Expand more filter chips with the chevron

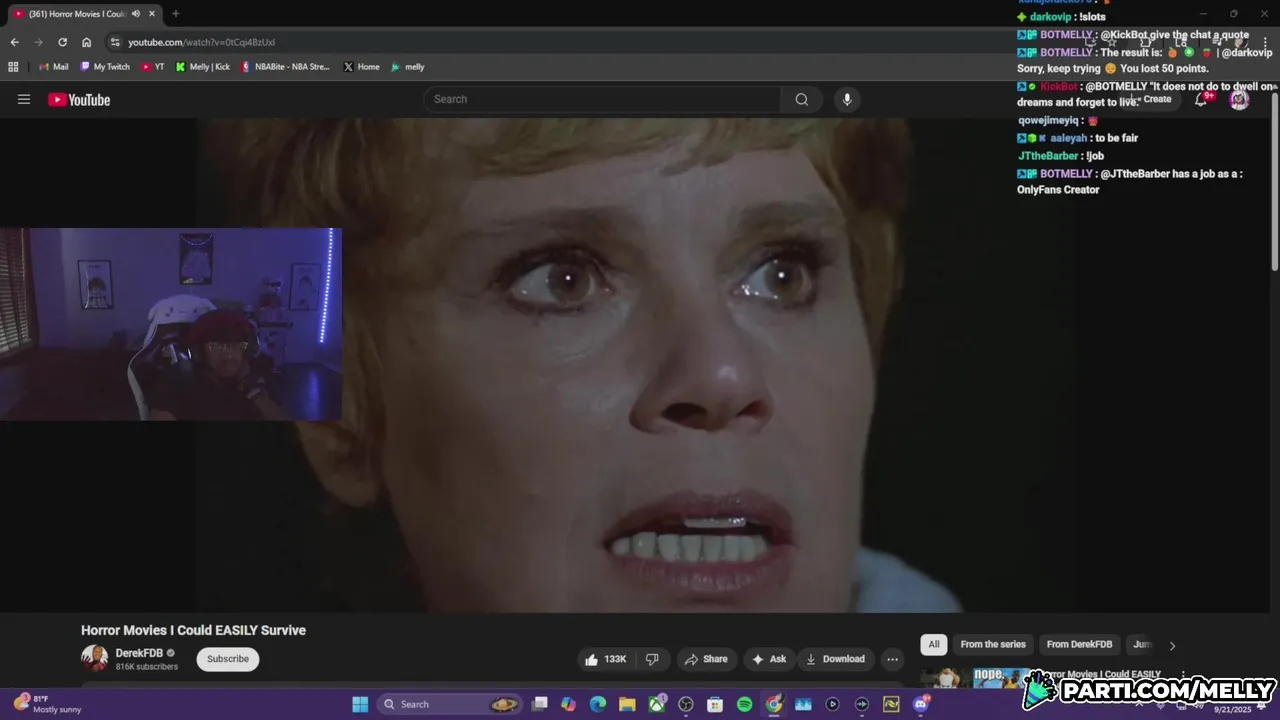pos(1172,645)
